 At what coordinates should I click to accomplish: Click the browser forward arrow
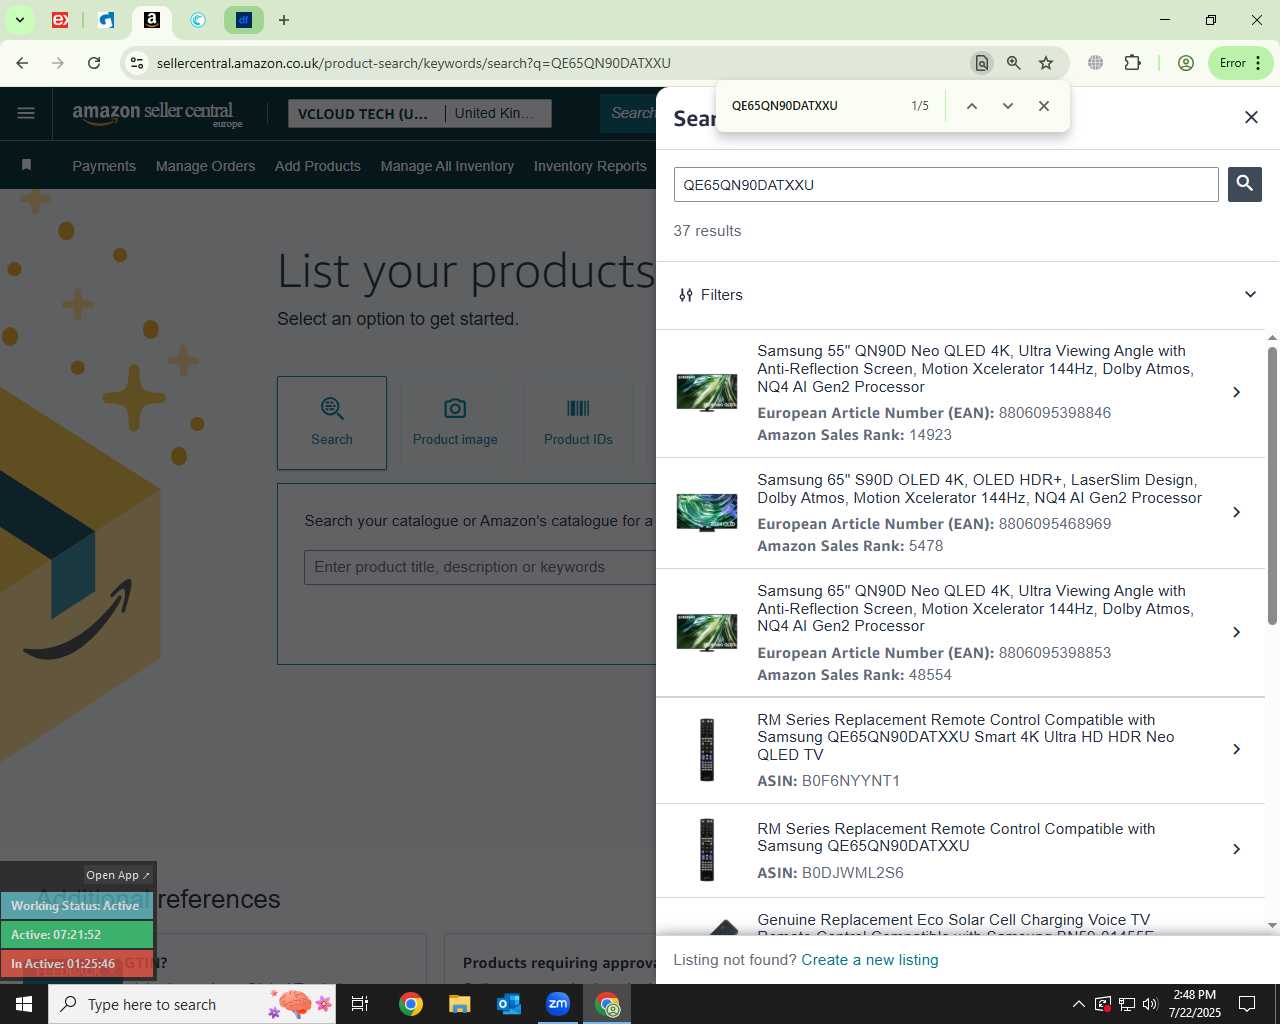coord(58,63)
